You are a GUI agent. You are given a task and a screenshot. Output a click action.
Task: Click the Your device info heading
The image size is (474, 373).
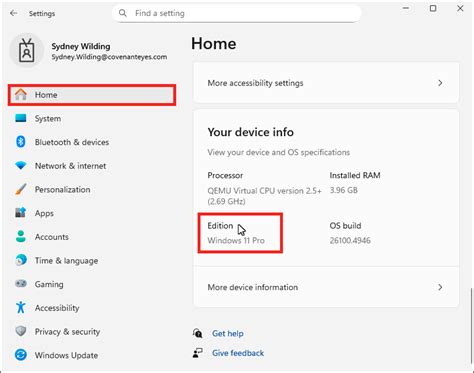(251, 132)
